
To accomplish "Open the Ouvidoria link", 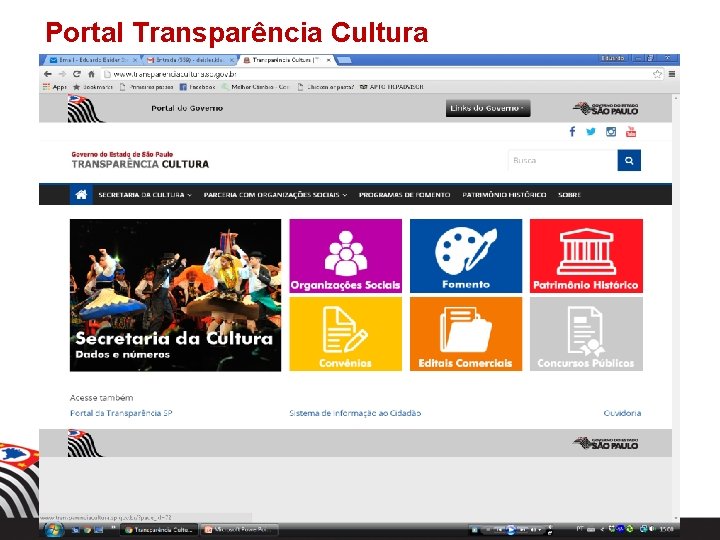I will (x=622, y=413).
